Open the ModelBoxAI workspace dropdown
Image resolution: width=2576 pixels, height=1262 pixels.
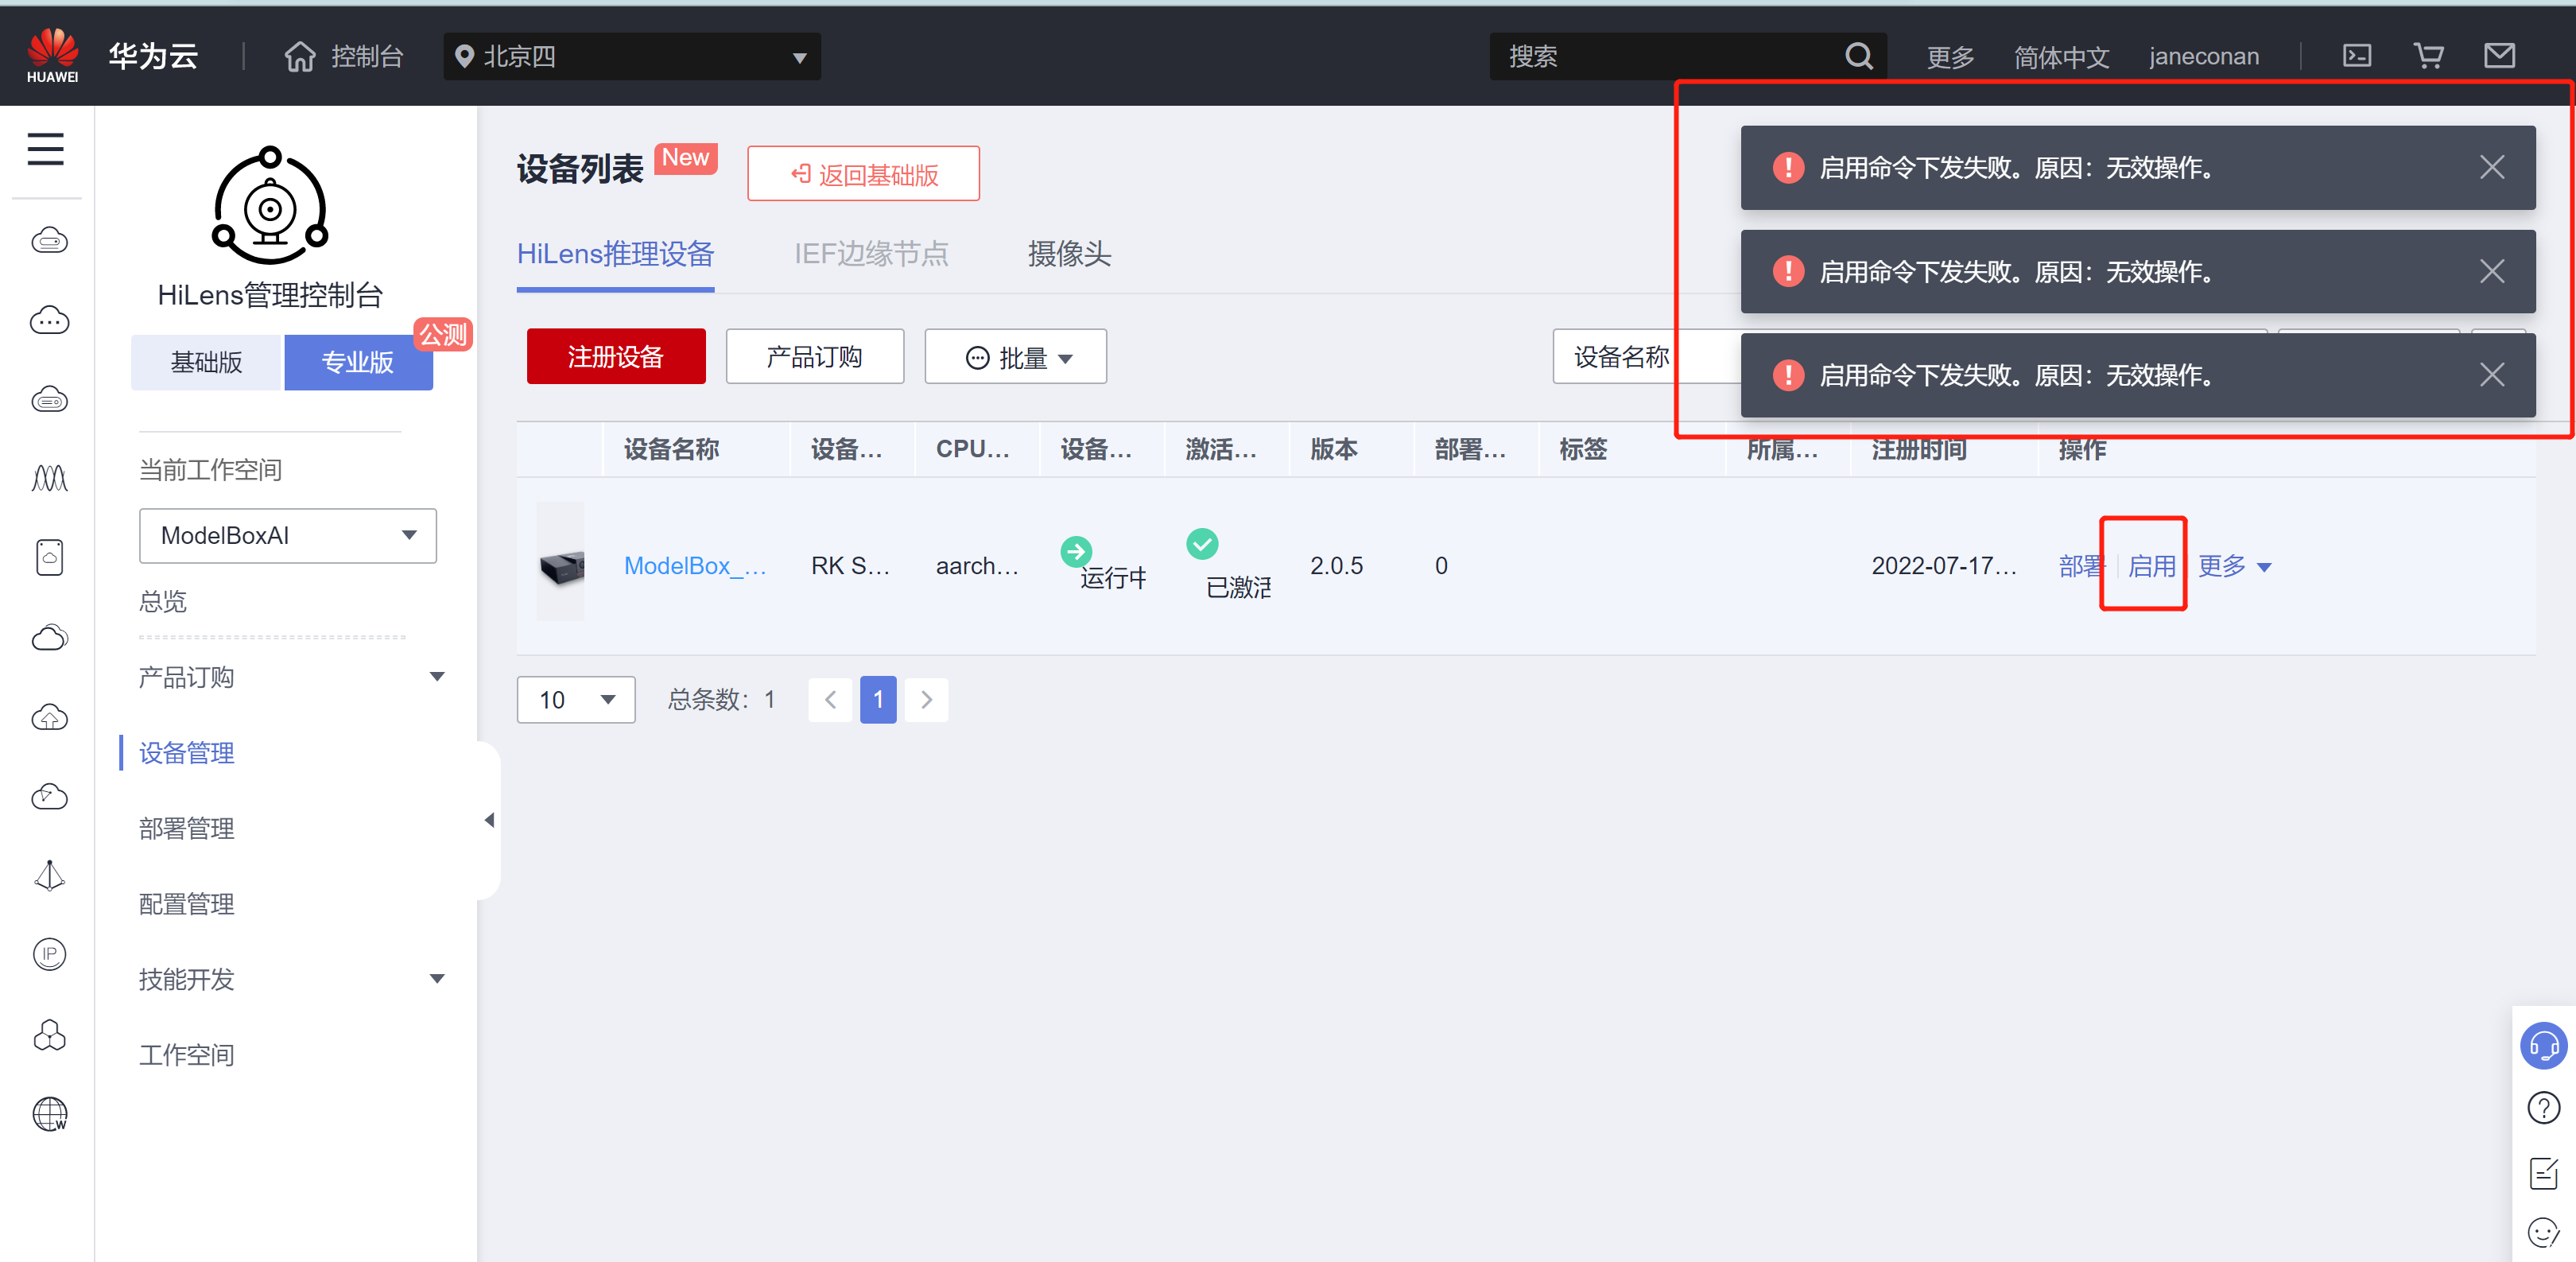click(287, 536)
